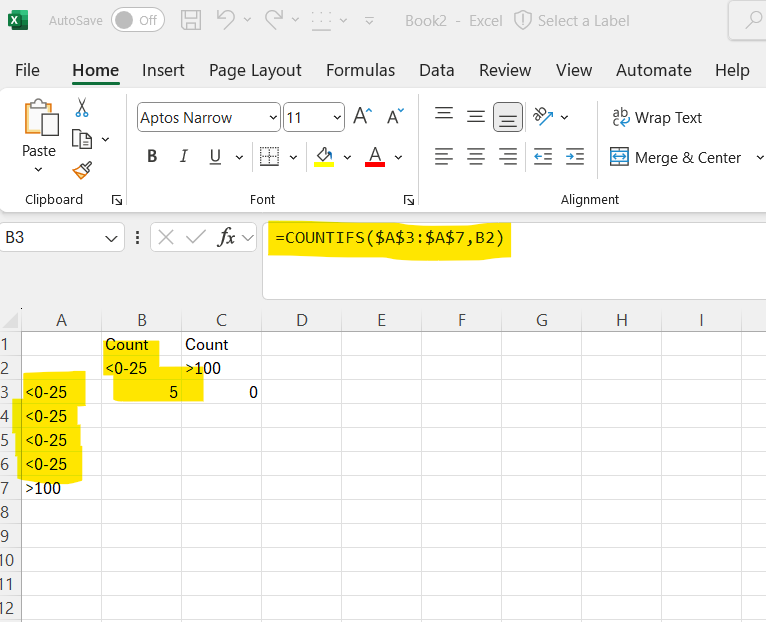
Task: Click the Borders icon
Action: click(269, 157)
